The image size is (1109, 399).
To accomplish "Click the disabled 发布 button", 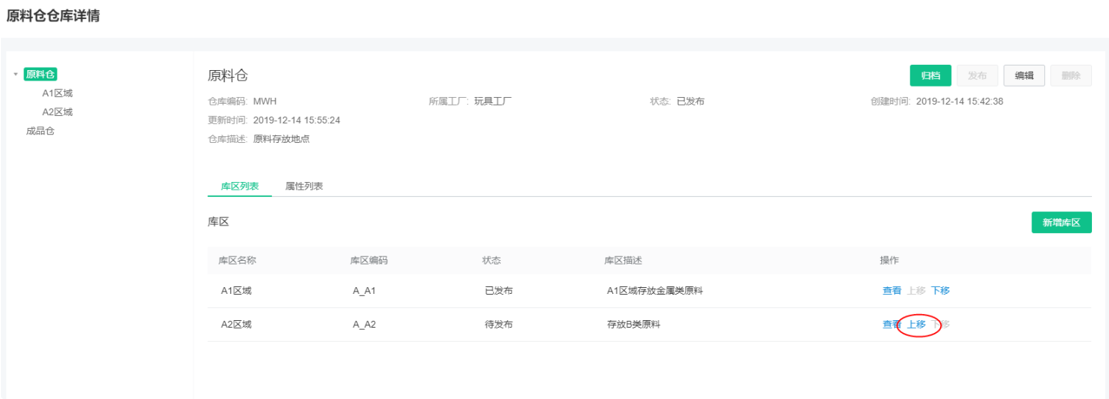I will 977,76.
